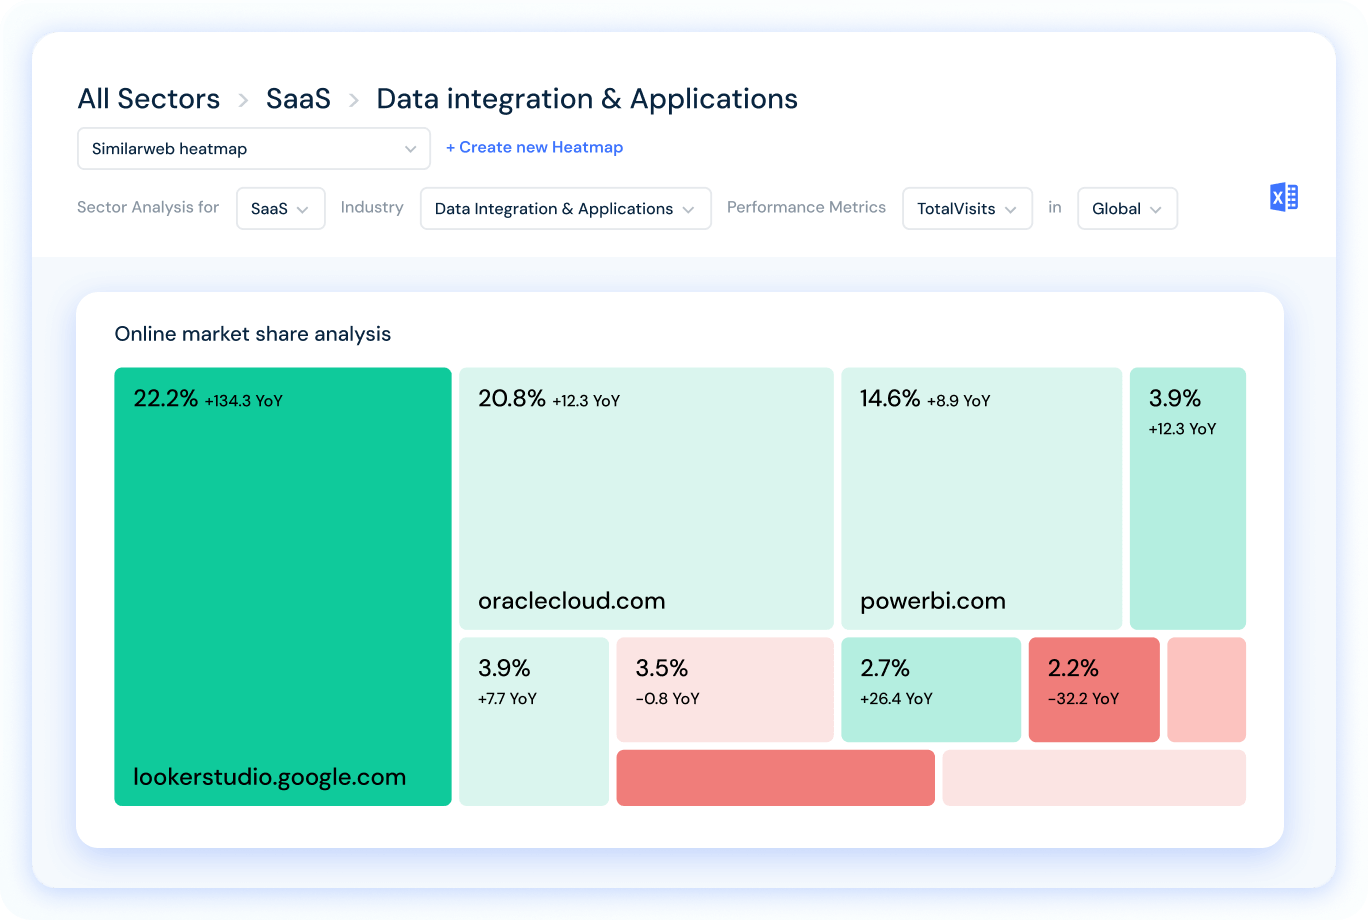Select the 3.5% -0.8 YoY tile
1368x922 pixels.
coord(724,689)
